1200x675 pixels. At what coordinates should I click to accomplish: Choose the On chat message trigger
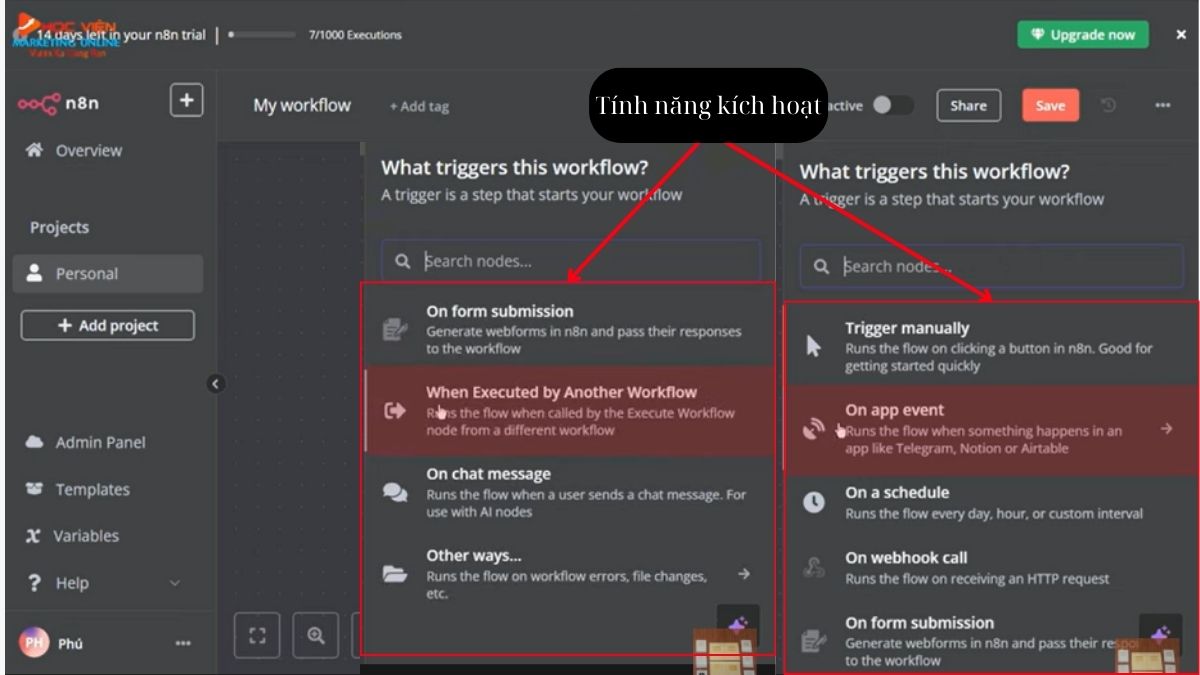coord(570,492)
